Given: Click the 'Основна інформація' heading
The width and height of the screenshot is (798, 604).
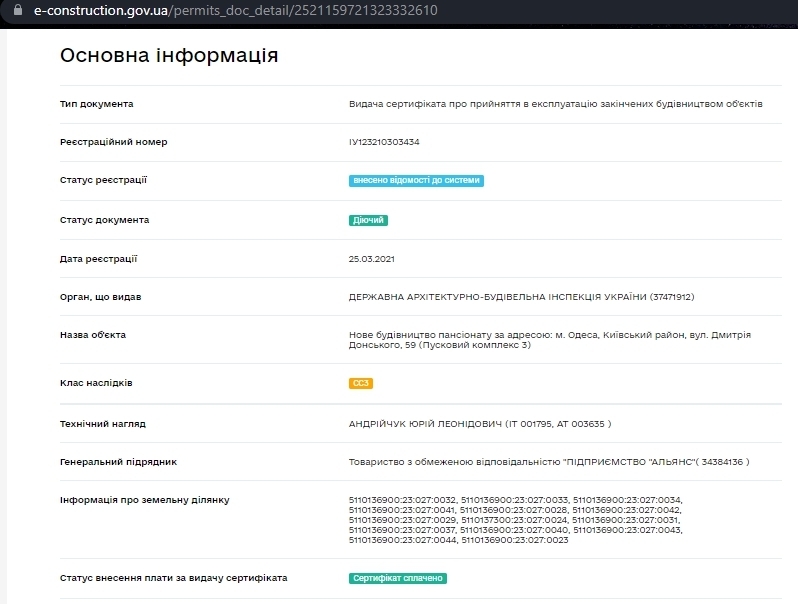Looking at the screenshot, I should (169, 55).
